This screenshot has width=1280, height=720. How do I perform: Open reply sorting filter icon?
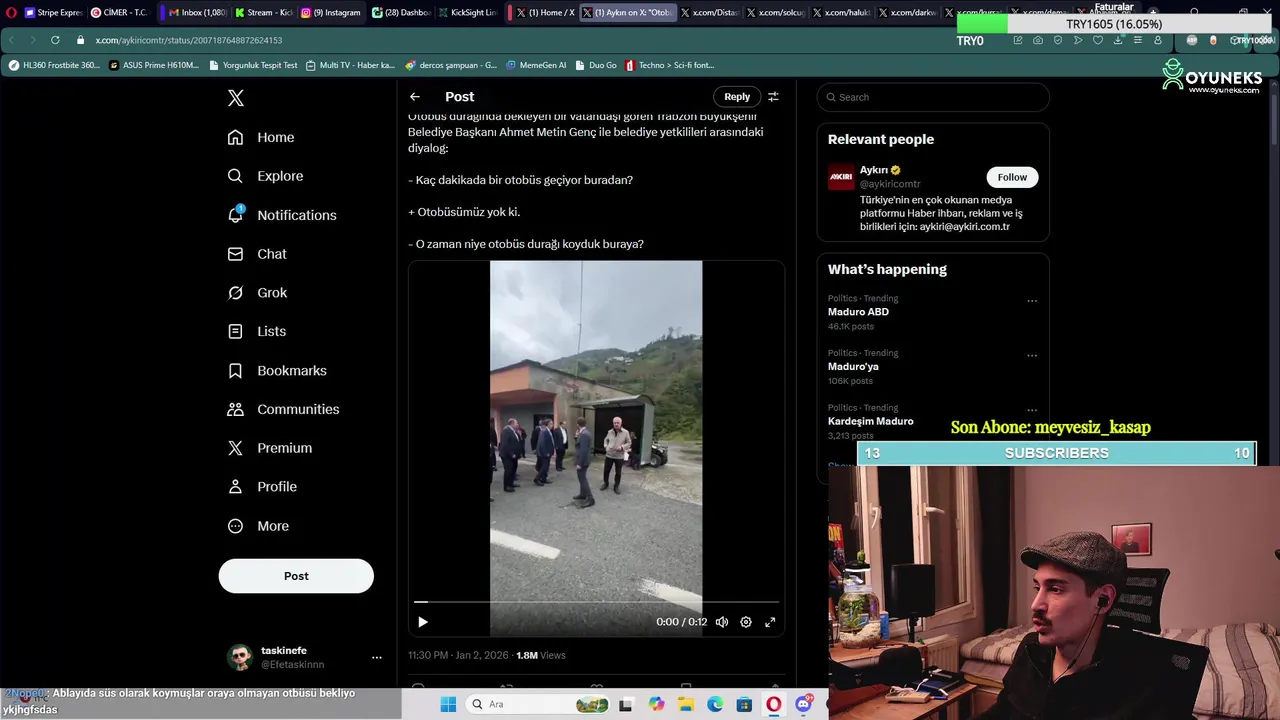773,97
